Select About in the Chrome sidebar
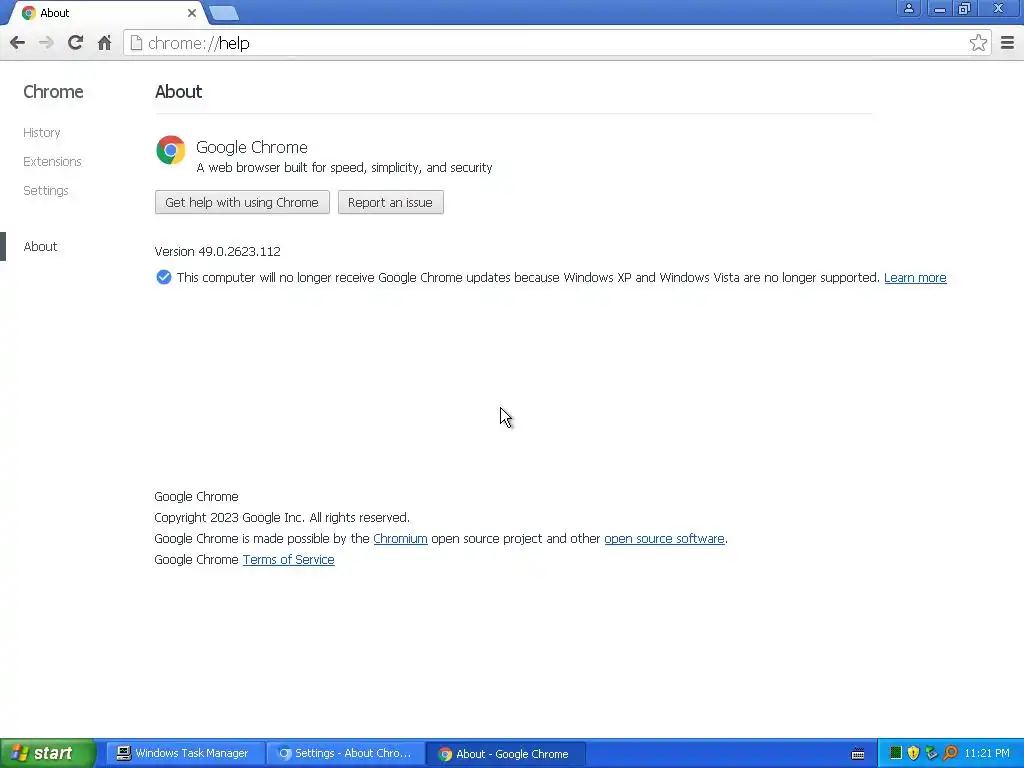The image size is (1024, 768). click(x=40, y=246)
